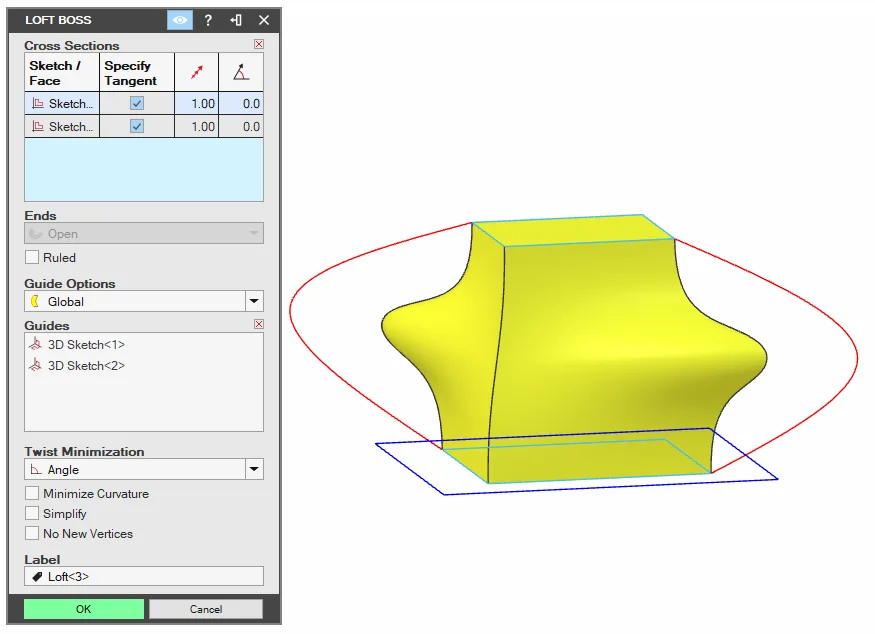Clear Cross Sections with the red X icon
The width and height of the screenshot is (875, 634).
point(259,44)
